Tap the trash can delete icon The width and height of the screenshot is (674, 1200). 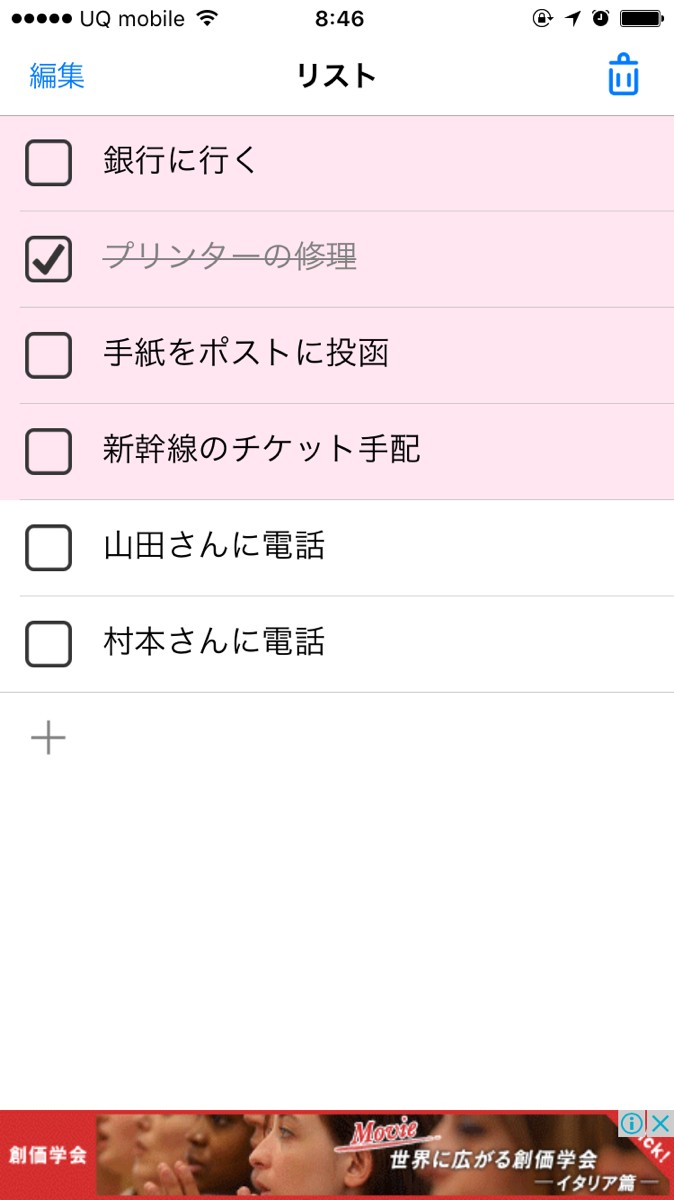tap(623, 75)
